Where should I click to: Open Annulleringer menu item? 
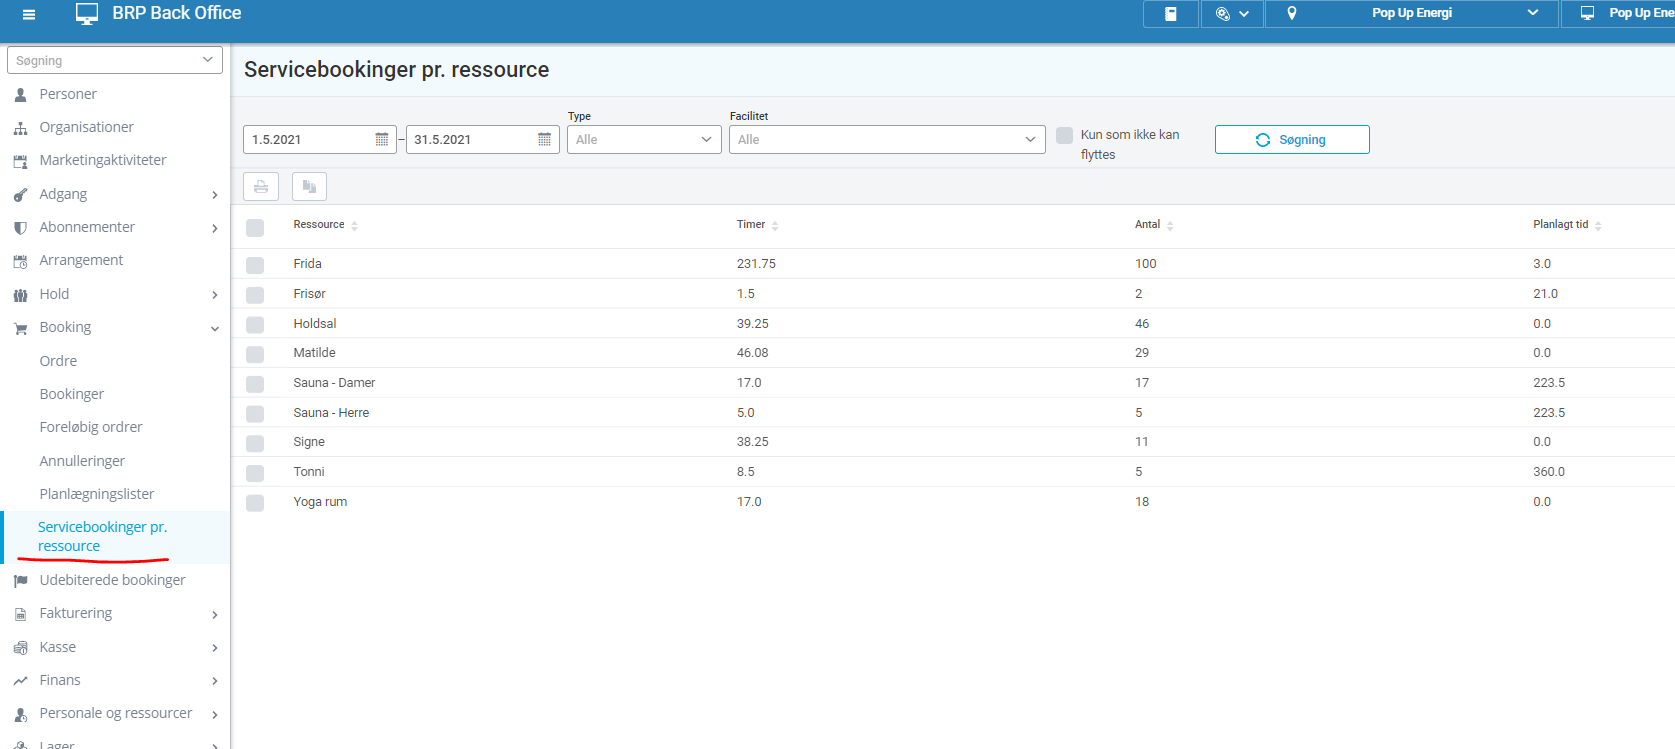(x=82, y=461)
